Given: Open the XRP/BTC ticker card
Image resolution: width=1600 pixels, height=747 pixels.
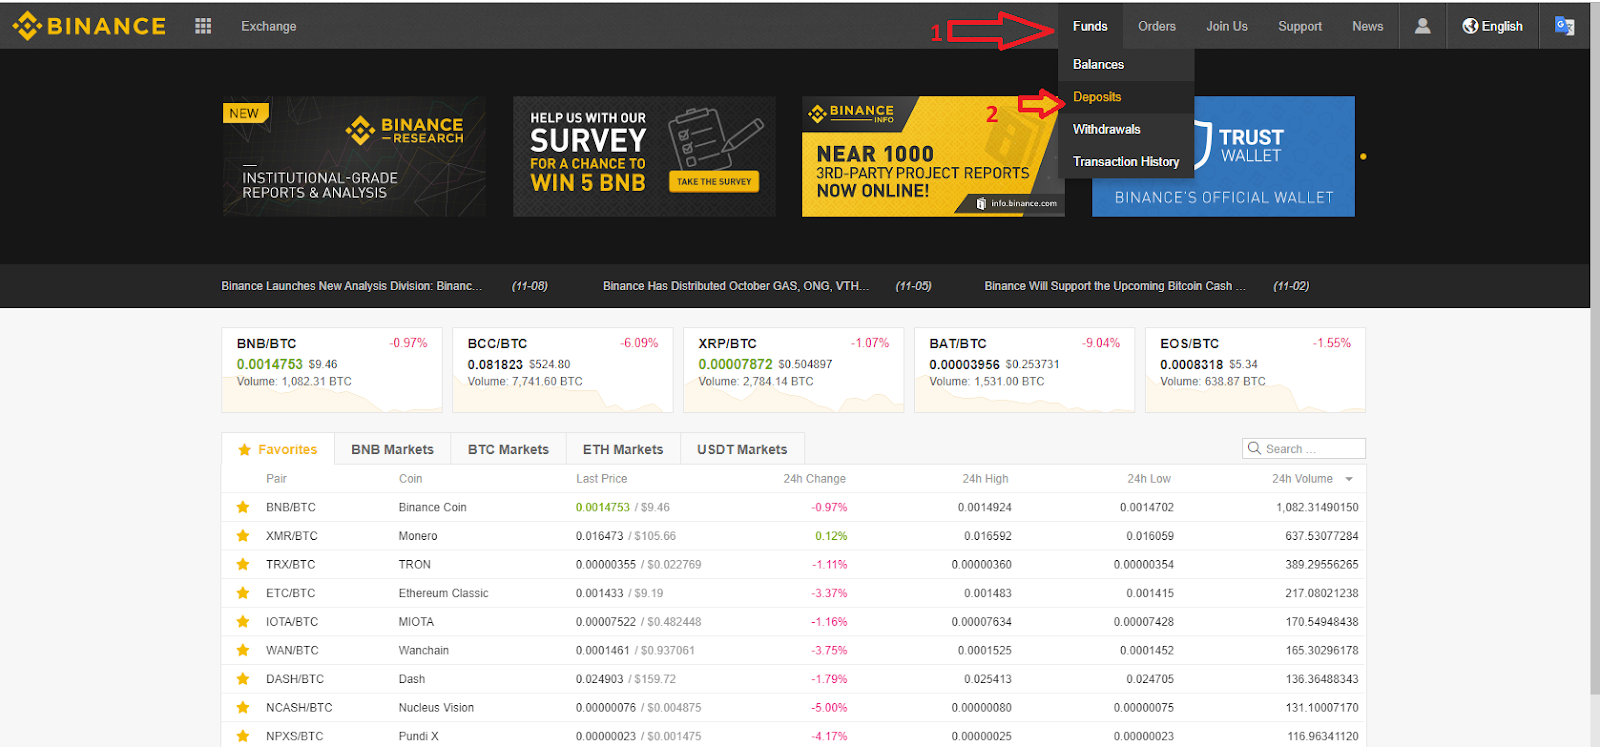Looking at the screenshot, I should [793, 370].
